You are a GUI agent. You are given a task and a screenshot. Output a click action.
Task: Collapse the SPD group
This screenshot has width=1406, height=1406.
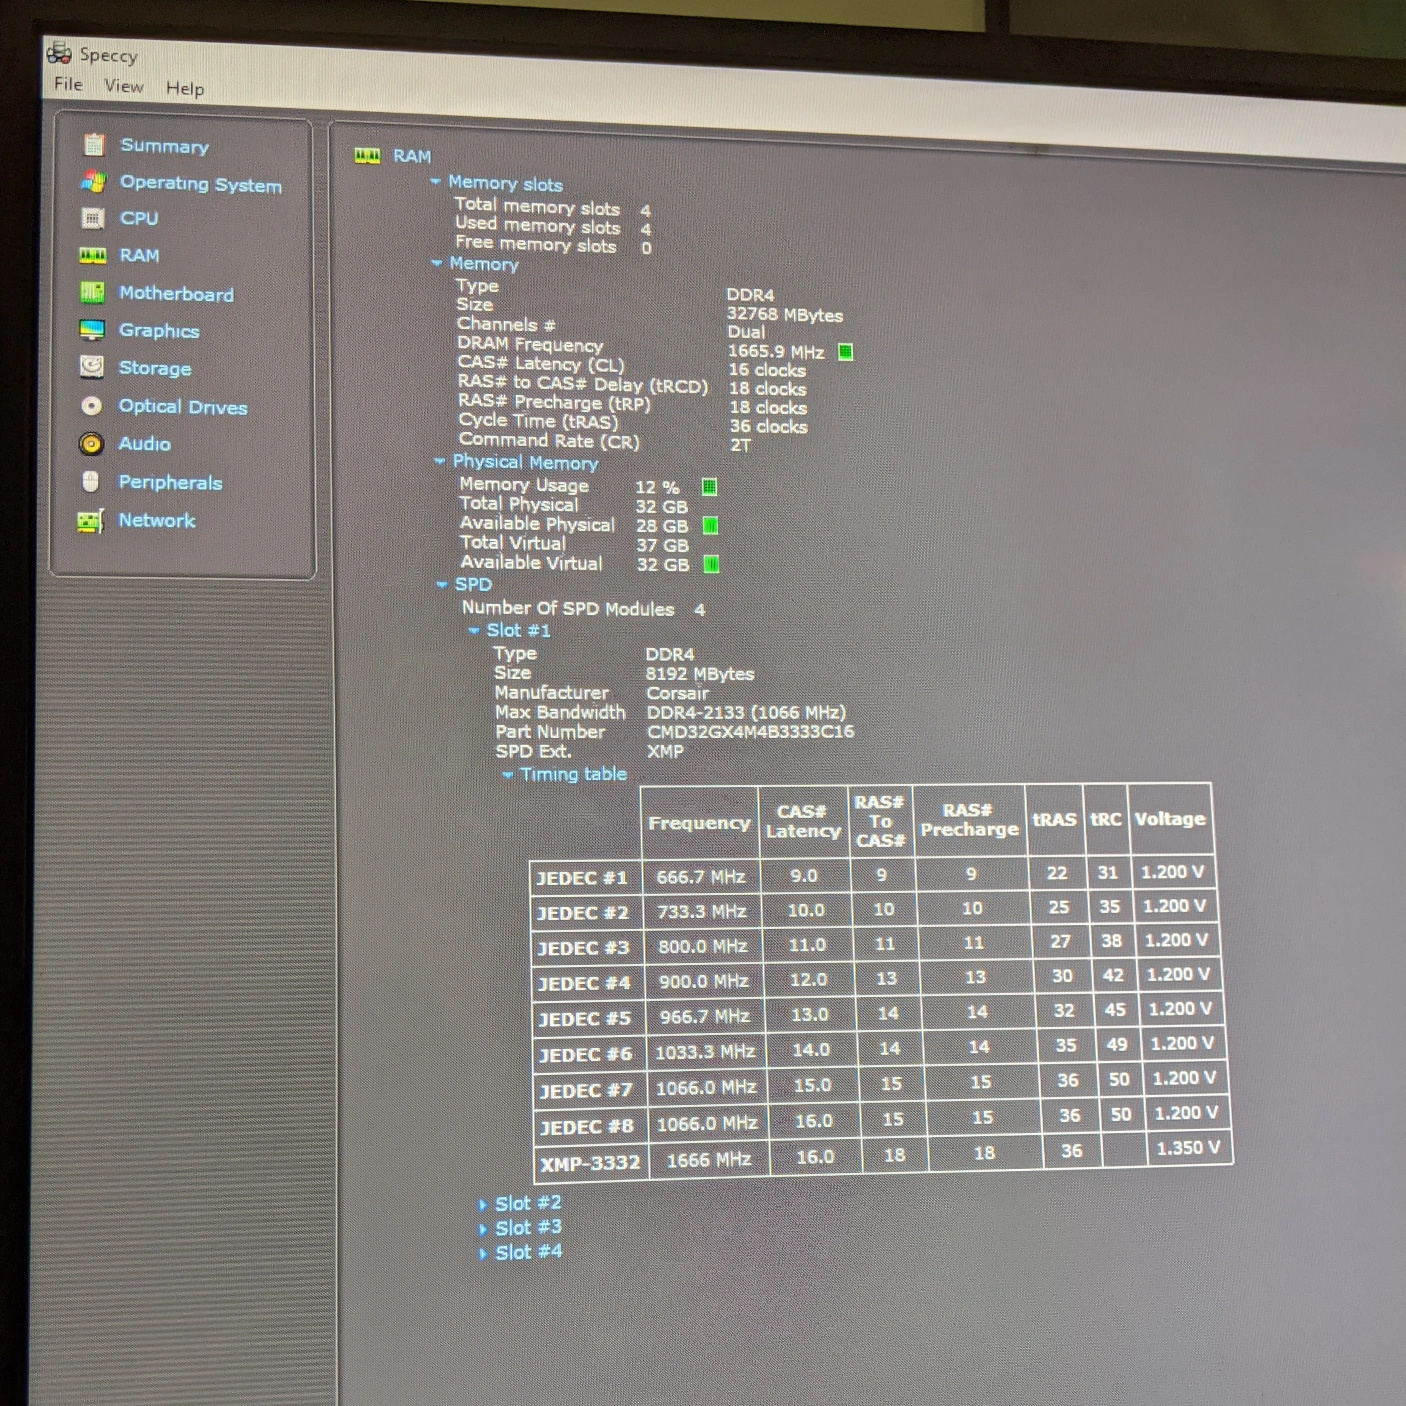coord(441,584)
